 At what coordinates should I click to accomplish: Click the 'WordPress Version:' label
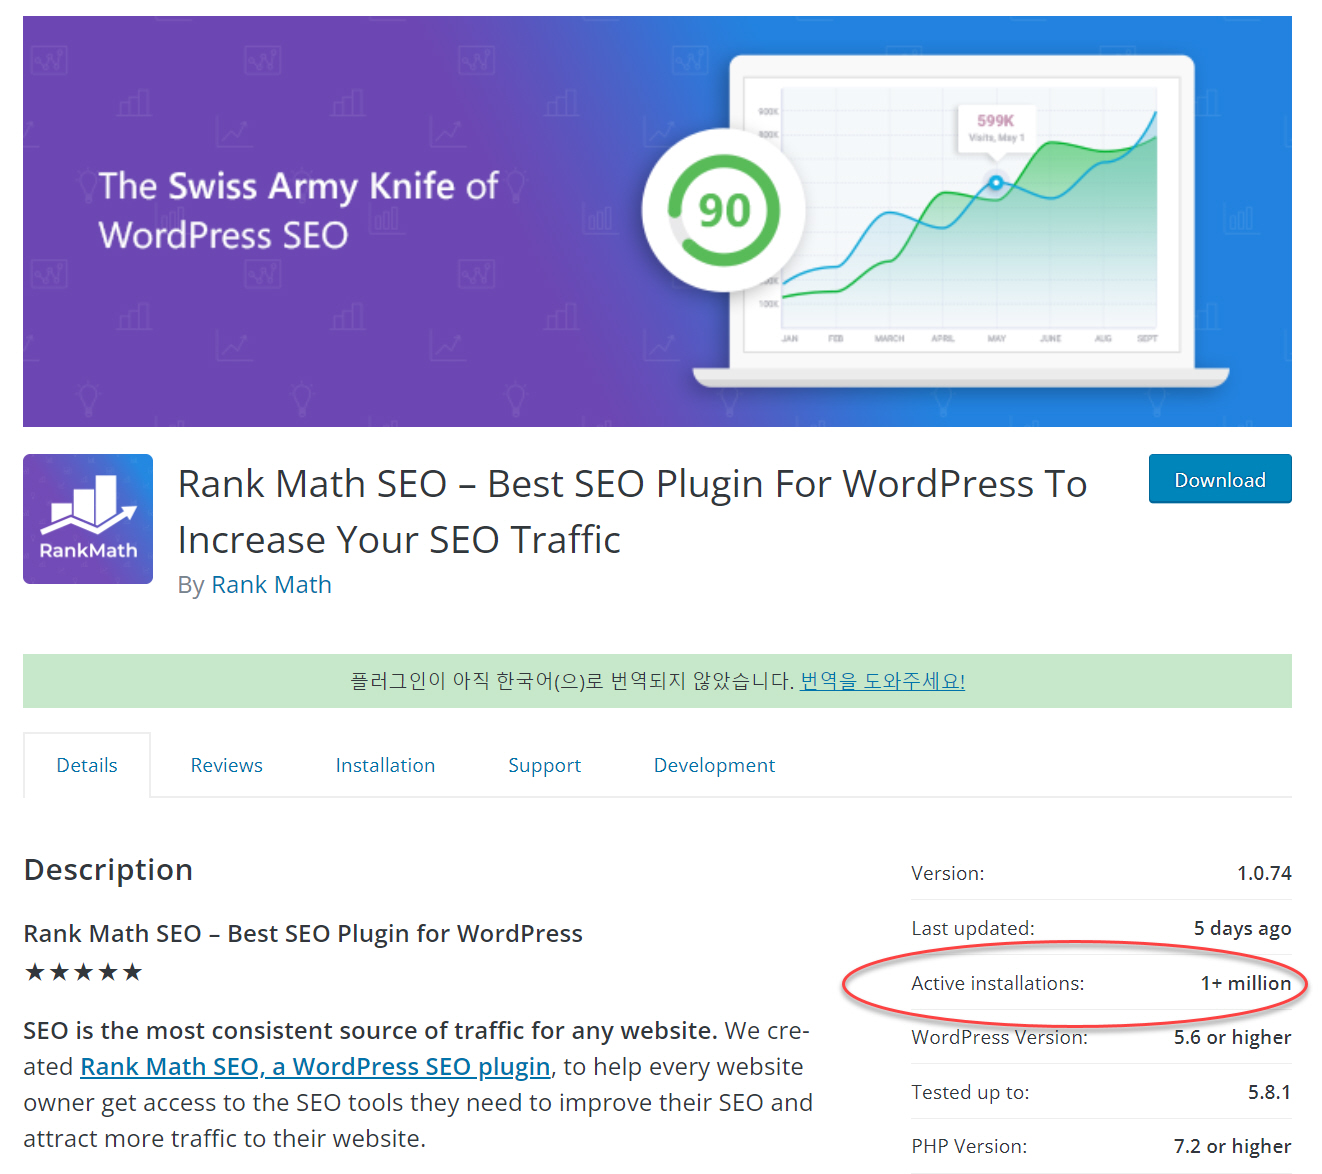999,1037
